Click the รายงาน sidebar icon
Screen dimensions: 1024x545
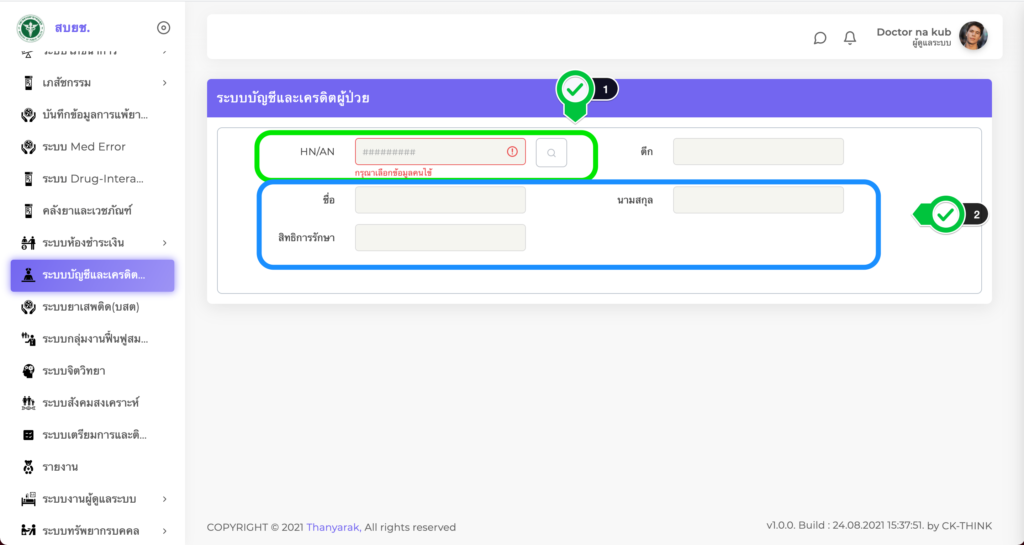pos(28,467)
